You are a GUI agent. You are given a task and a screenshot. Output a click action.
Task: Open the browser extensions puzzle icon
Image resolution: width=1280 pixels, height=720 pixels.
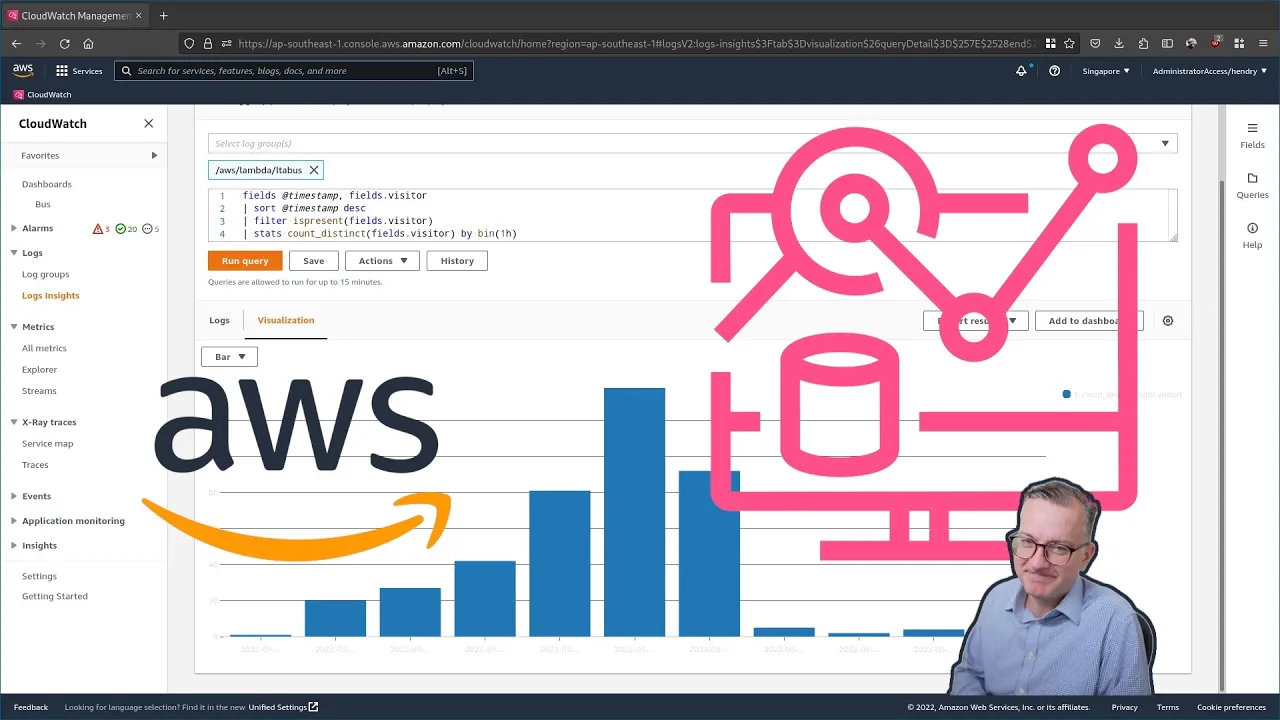point(1143,44)
